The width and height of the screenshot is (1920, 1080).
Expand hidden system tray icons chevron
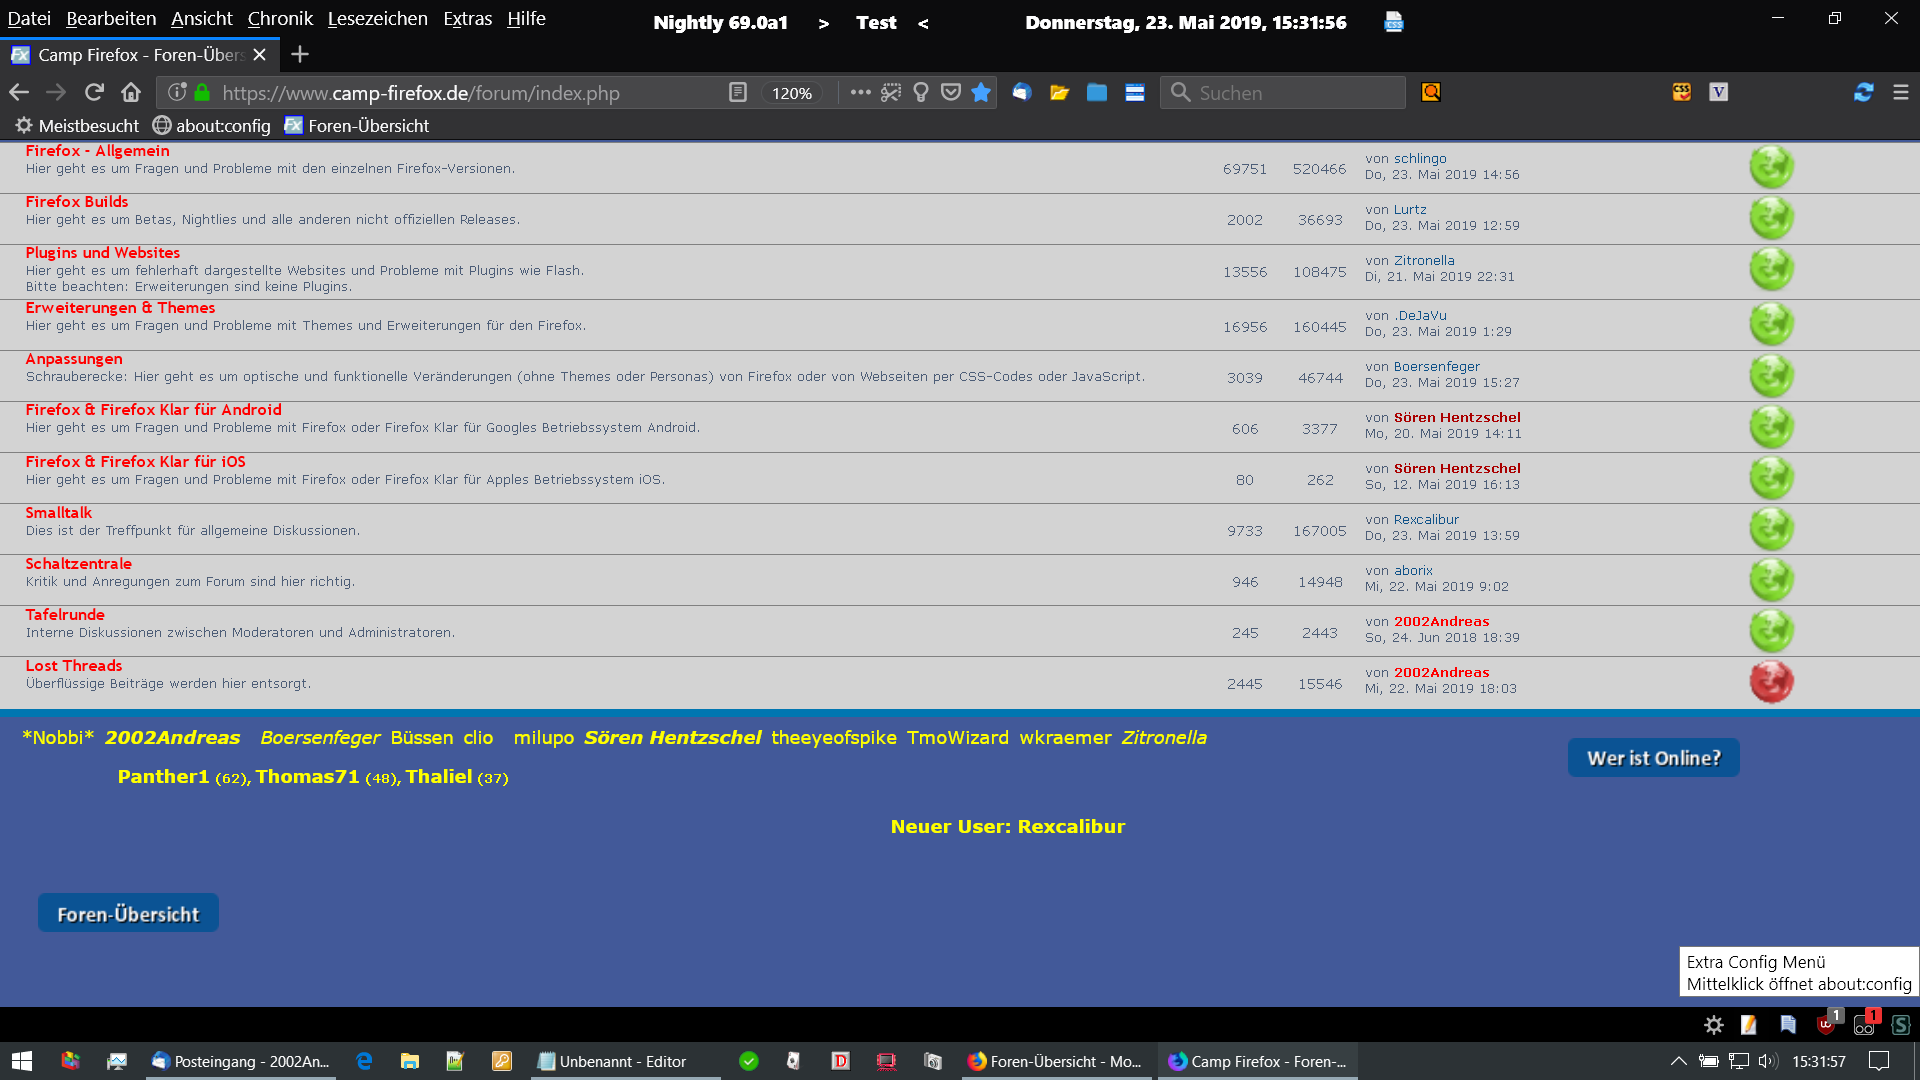click(1678, 1061)
